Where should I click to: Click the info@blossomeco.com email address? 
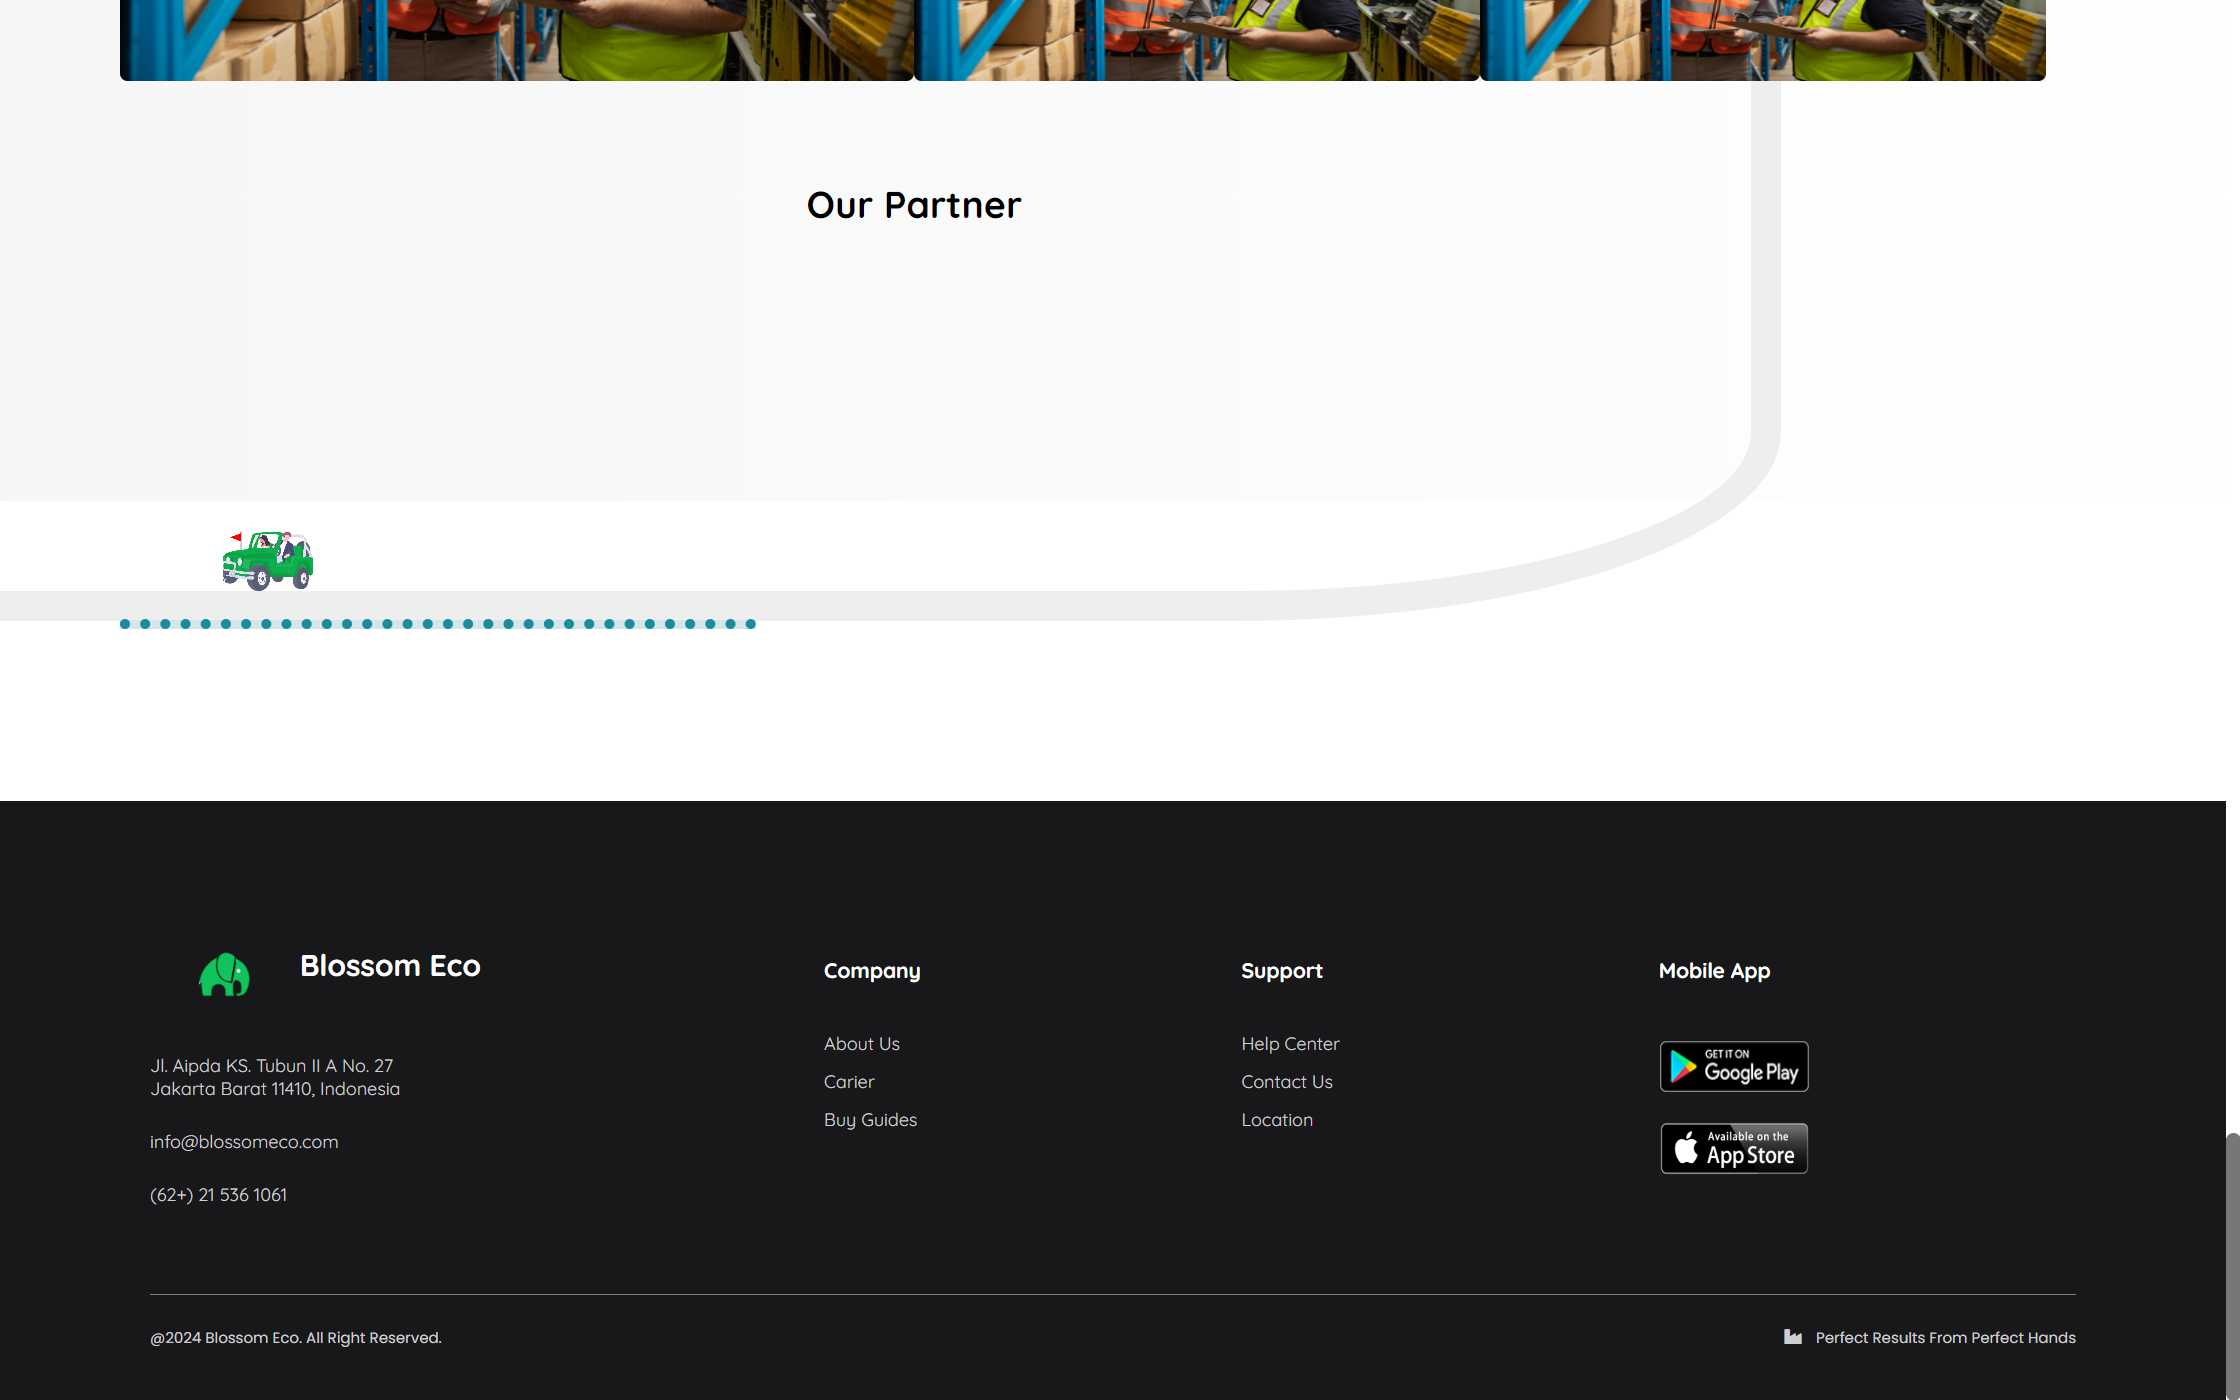(x=244, y=1141)
